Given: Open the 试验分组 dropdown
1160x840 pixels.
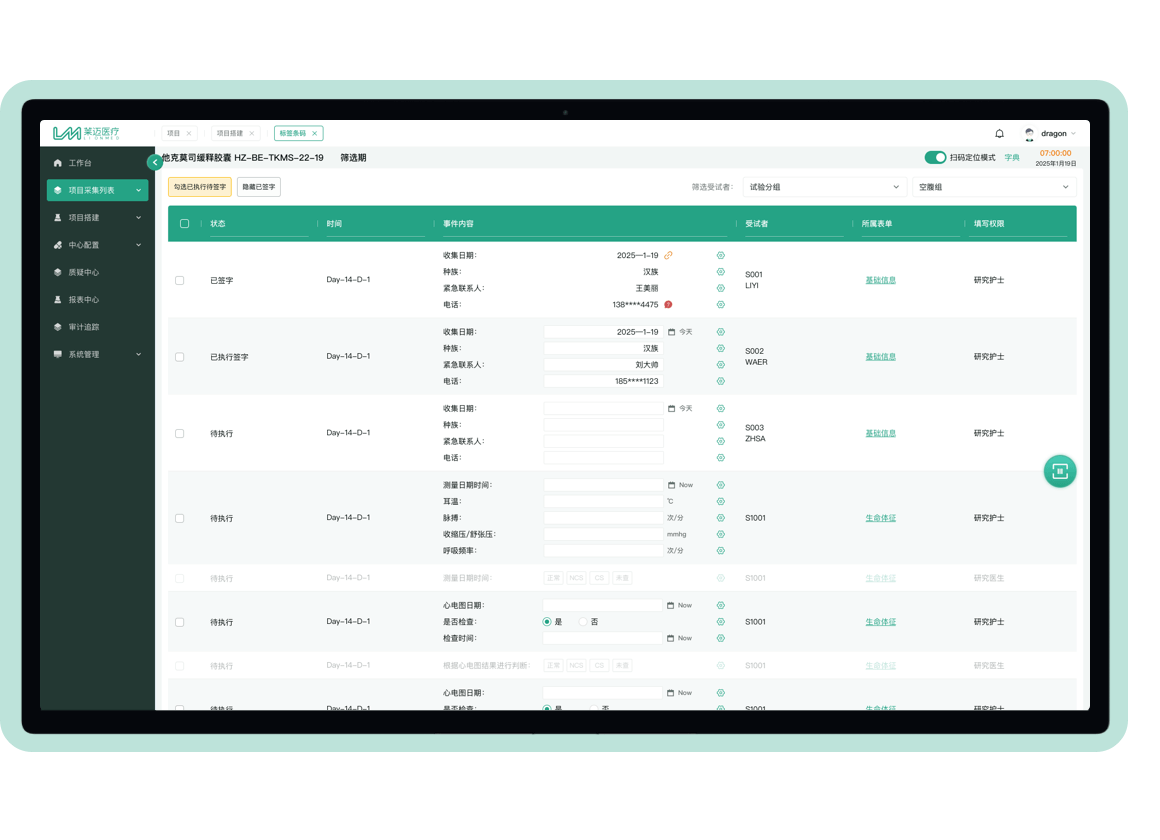Looking at the screenshot, I should (824, 187).
